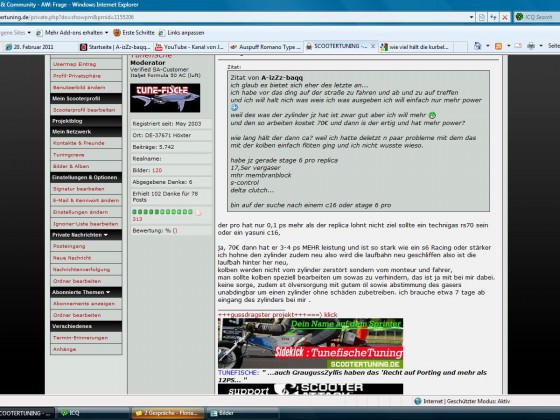
Task: Open the dropdown arrow next to Home icon
Action: pyautogui.click(x=488, y=46)
